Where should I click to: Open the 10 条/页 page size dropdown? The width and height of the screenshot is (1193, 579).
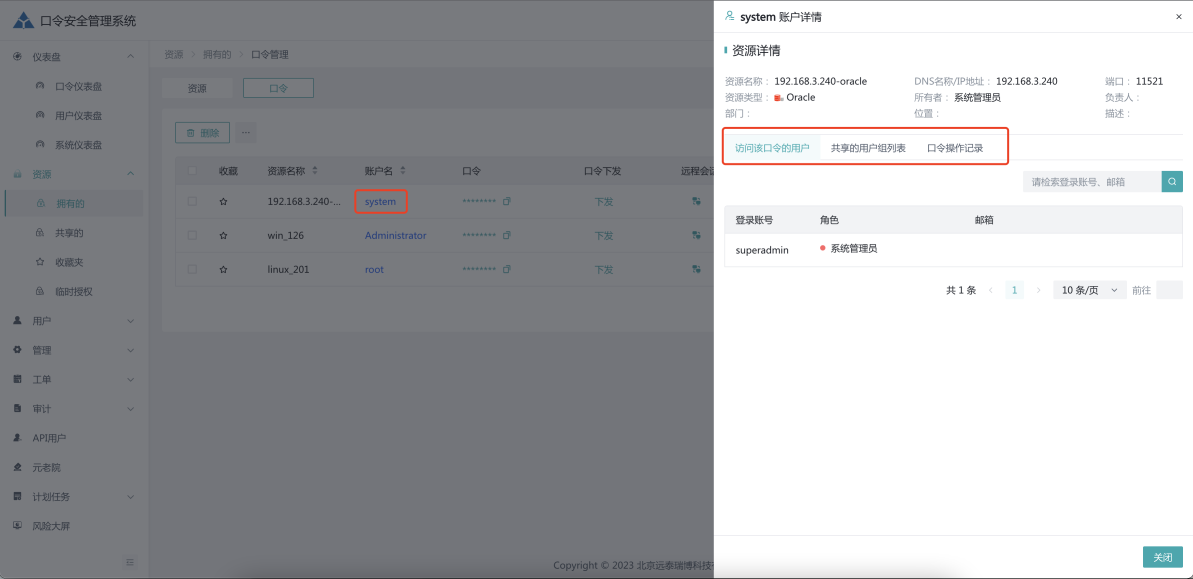coord(1089,290)
